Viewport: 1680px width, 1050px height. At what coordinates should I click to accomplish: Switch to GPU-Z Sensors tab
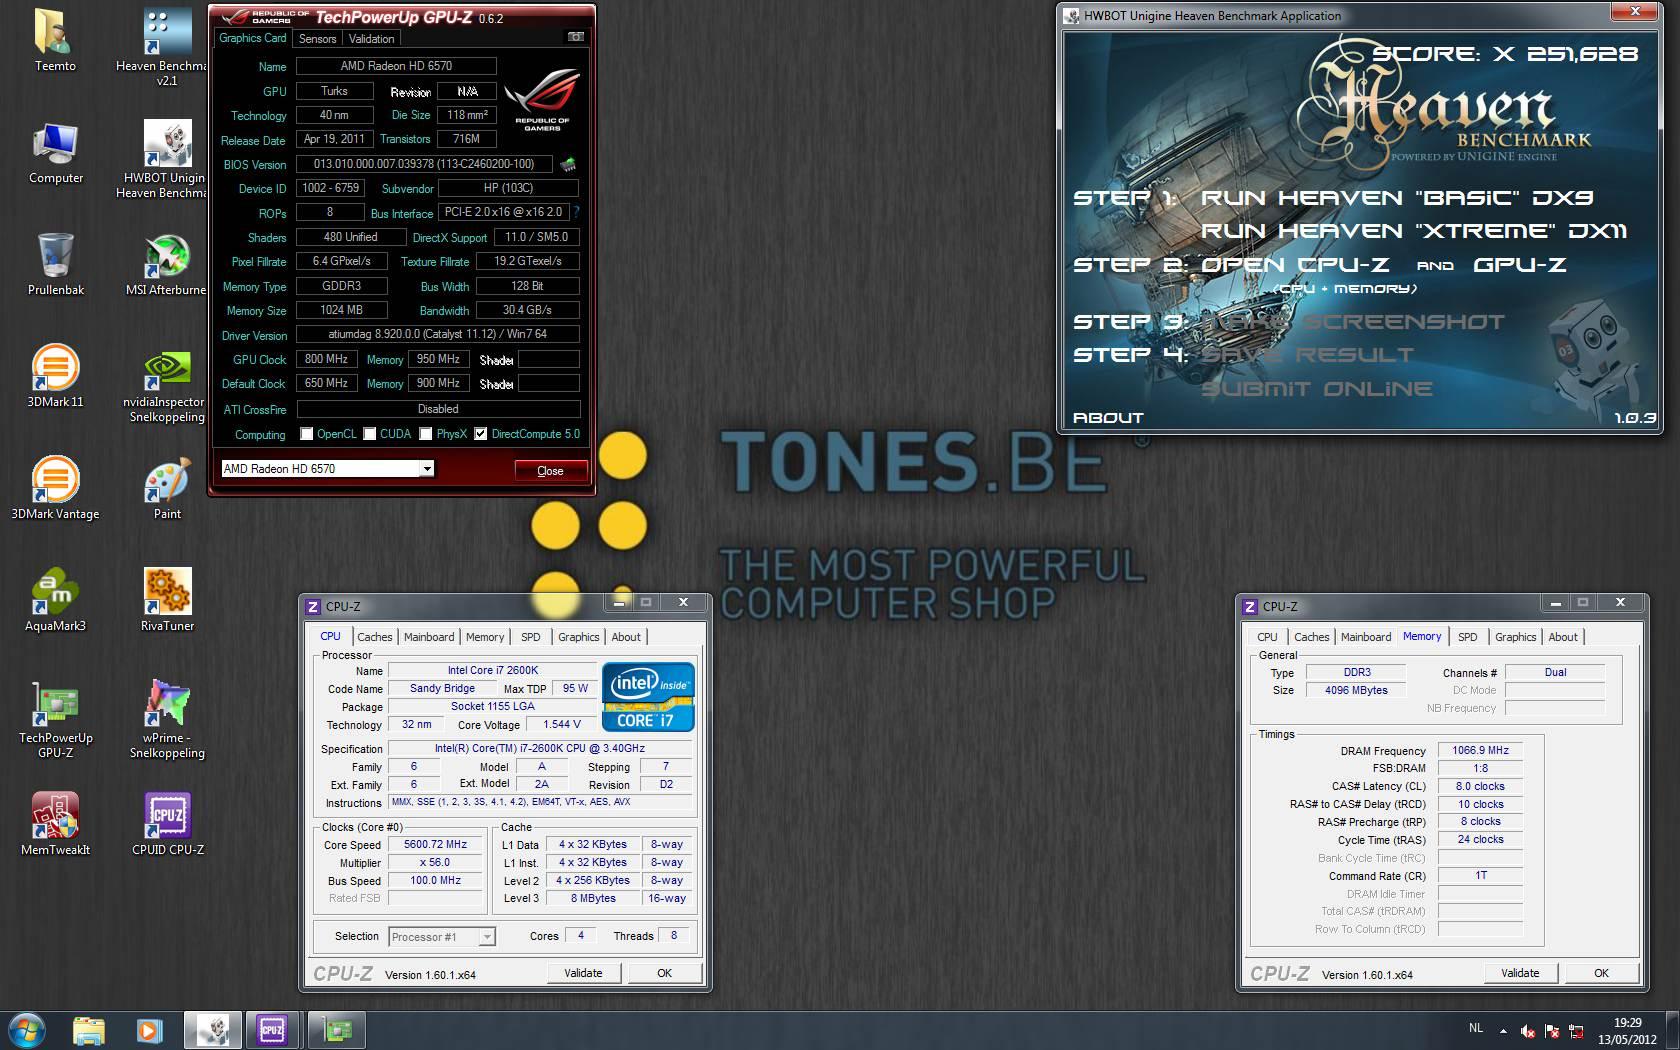(317, 39)
